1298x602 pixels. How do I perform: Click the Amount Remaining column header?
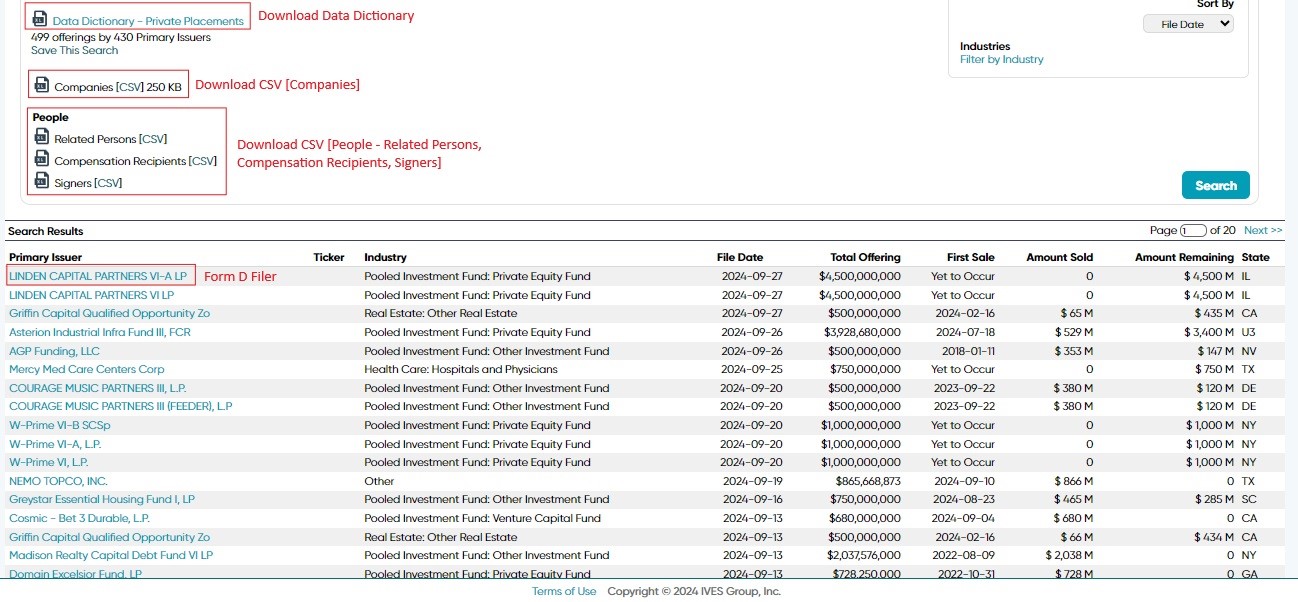tap(1185, 257)
